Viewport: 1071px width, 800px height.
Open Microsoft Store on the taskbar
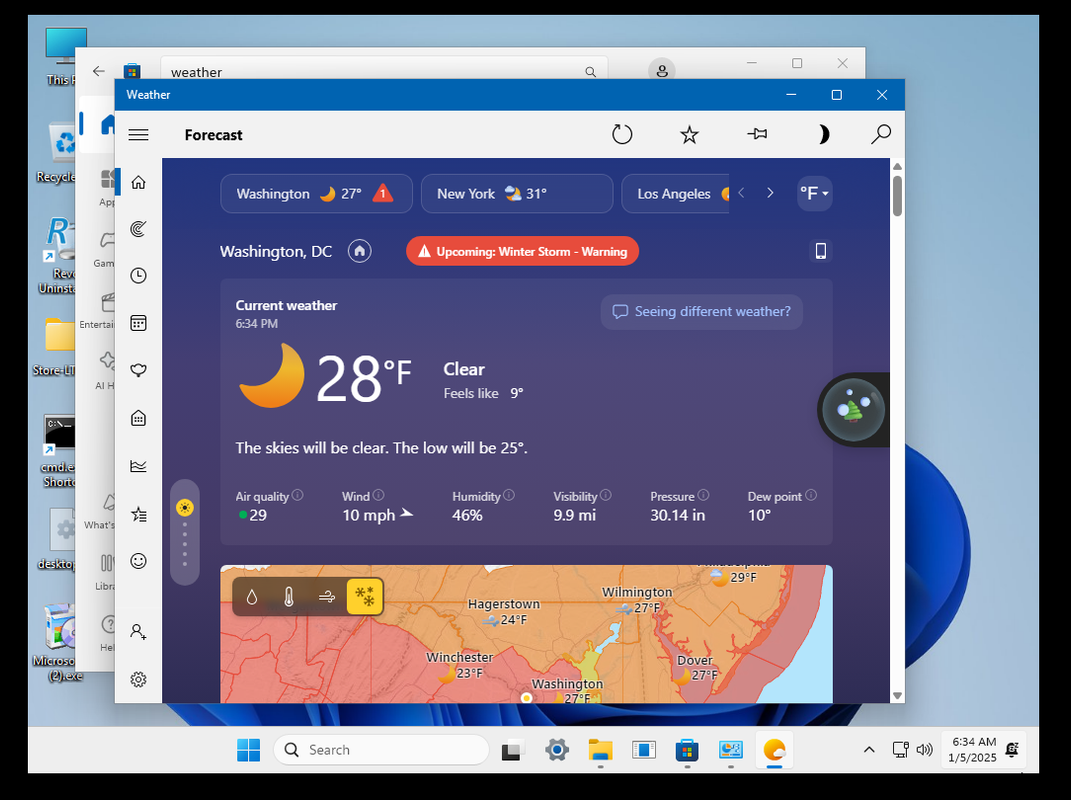point(687,750)
